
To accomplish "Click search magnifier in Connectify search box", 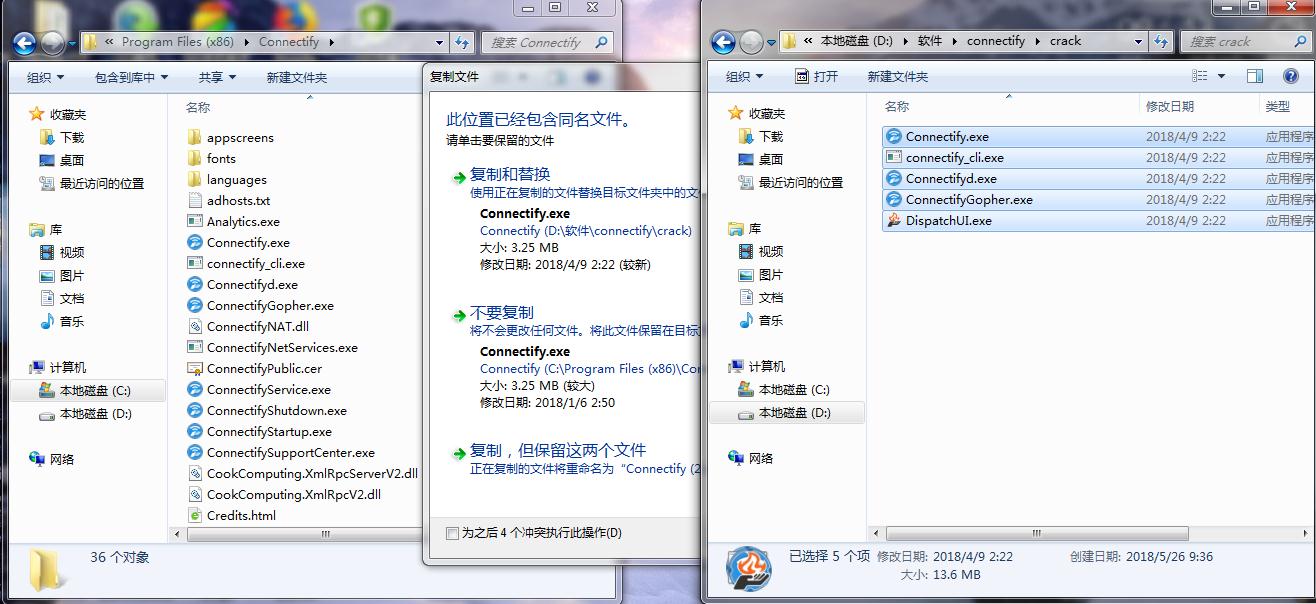I will pos(600,42).
